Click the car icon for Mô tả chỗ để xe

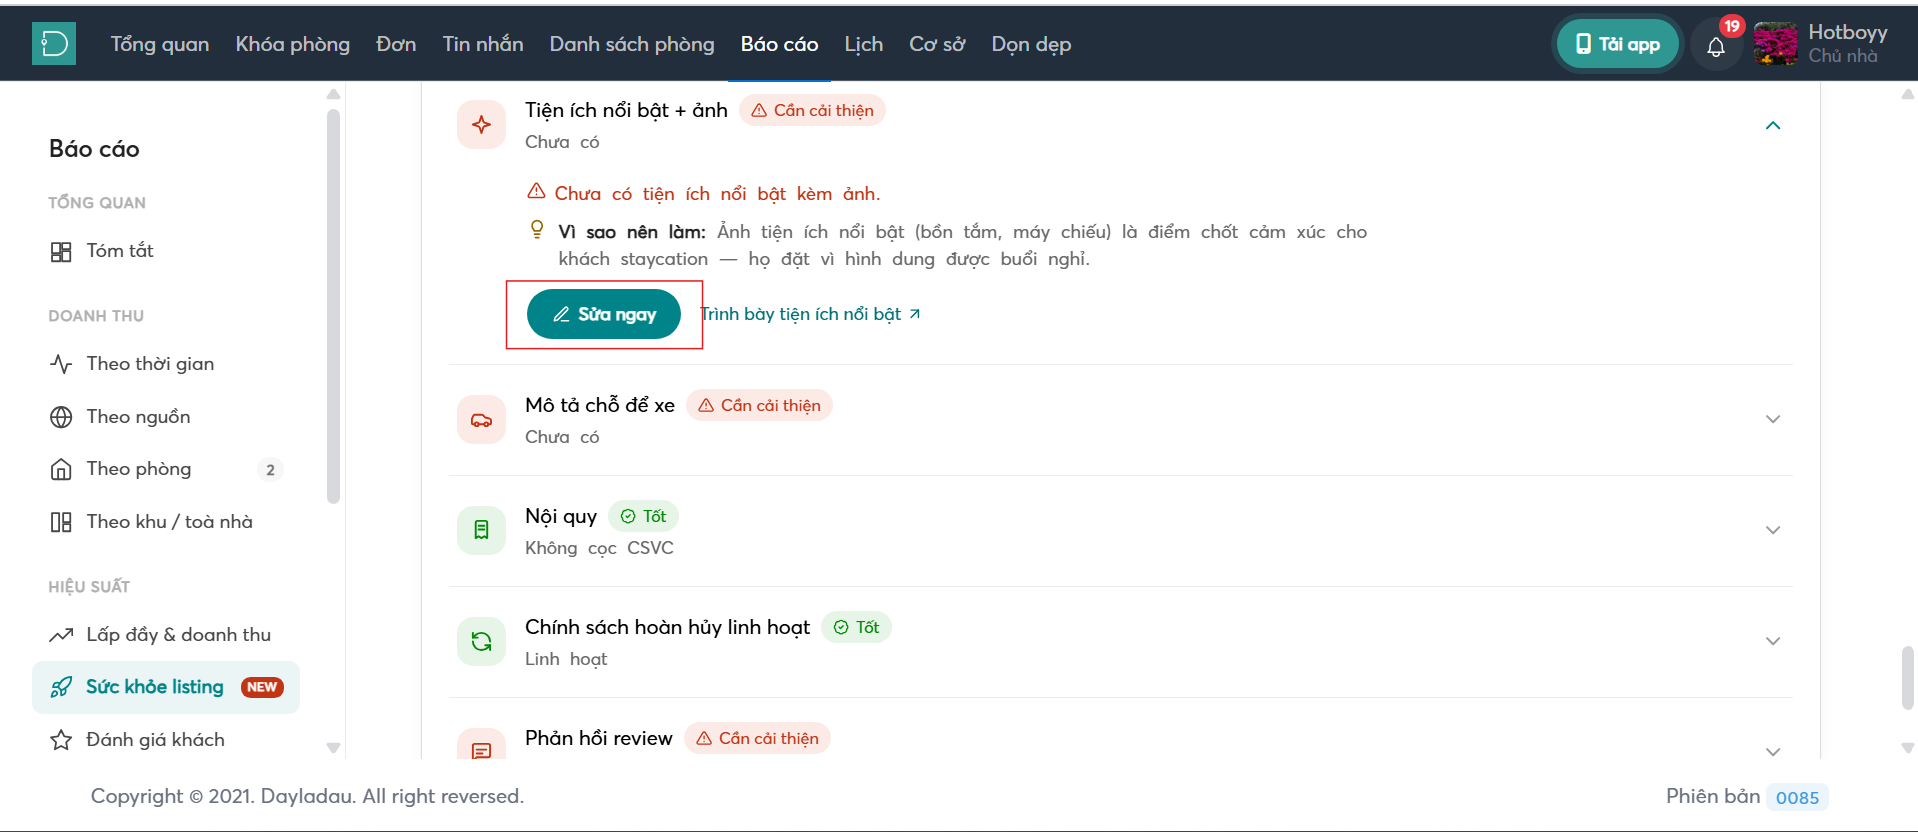click(481, 420)
